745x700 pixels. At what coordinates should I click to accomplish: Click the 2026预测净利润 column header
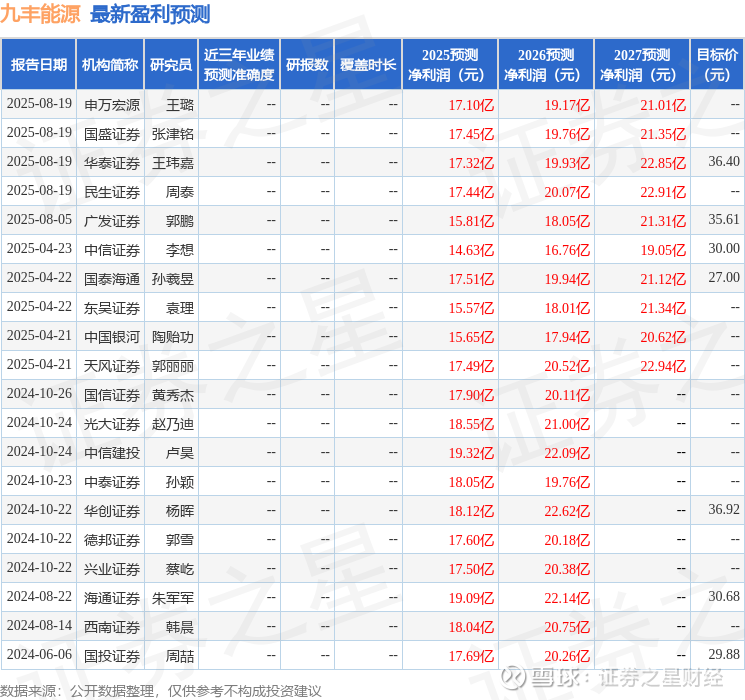click(x=546, y=65)
